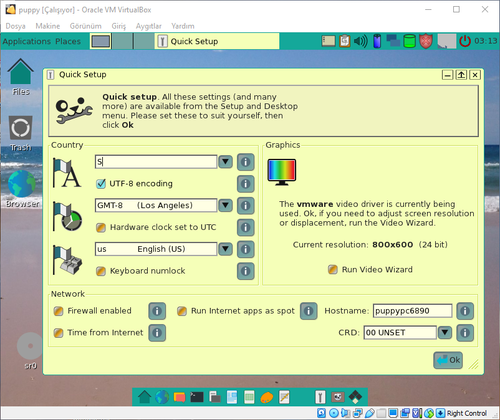Open the spreadsheet icon in dock
The width and height of the screenshot is (500, 420).
click(x=249, y=397)
